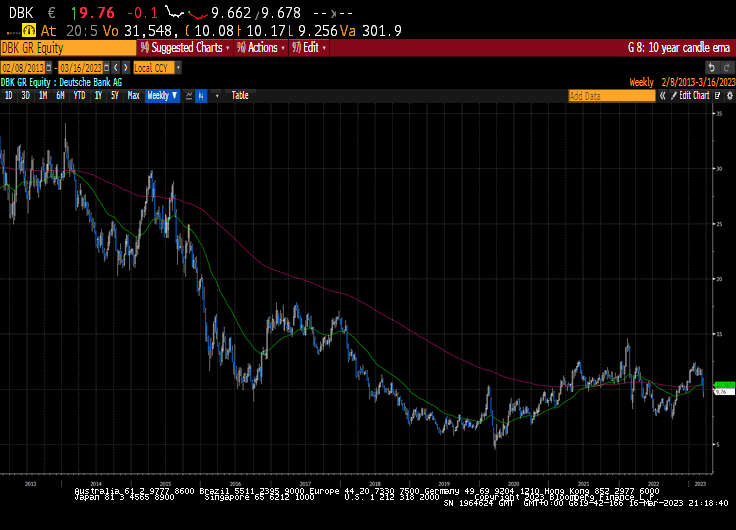Redo the chart change
The width and height of the screenshot is (736, 530).
(x=727, y=68)
